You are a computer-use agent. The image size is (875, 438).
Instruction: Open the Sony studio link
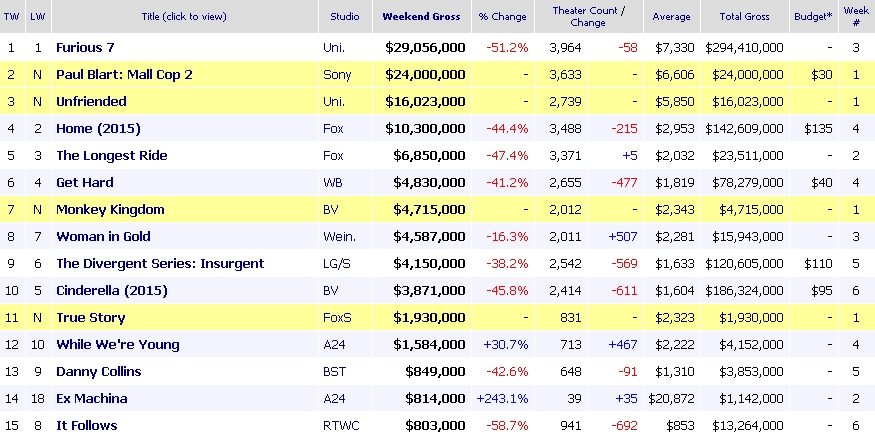337,75
